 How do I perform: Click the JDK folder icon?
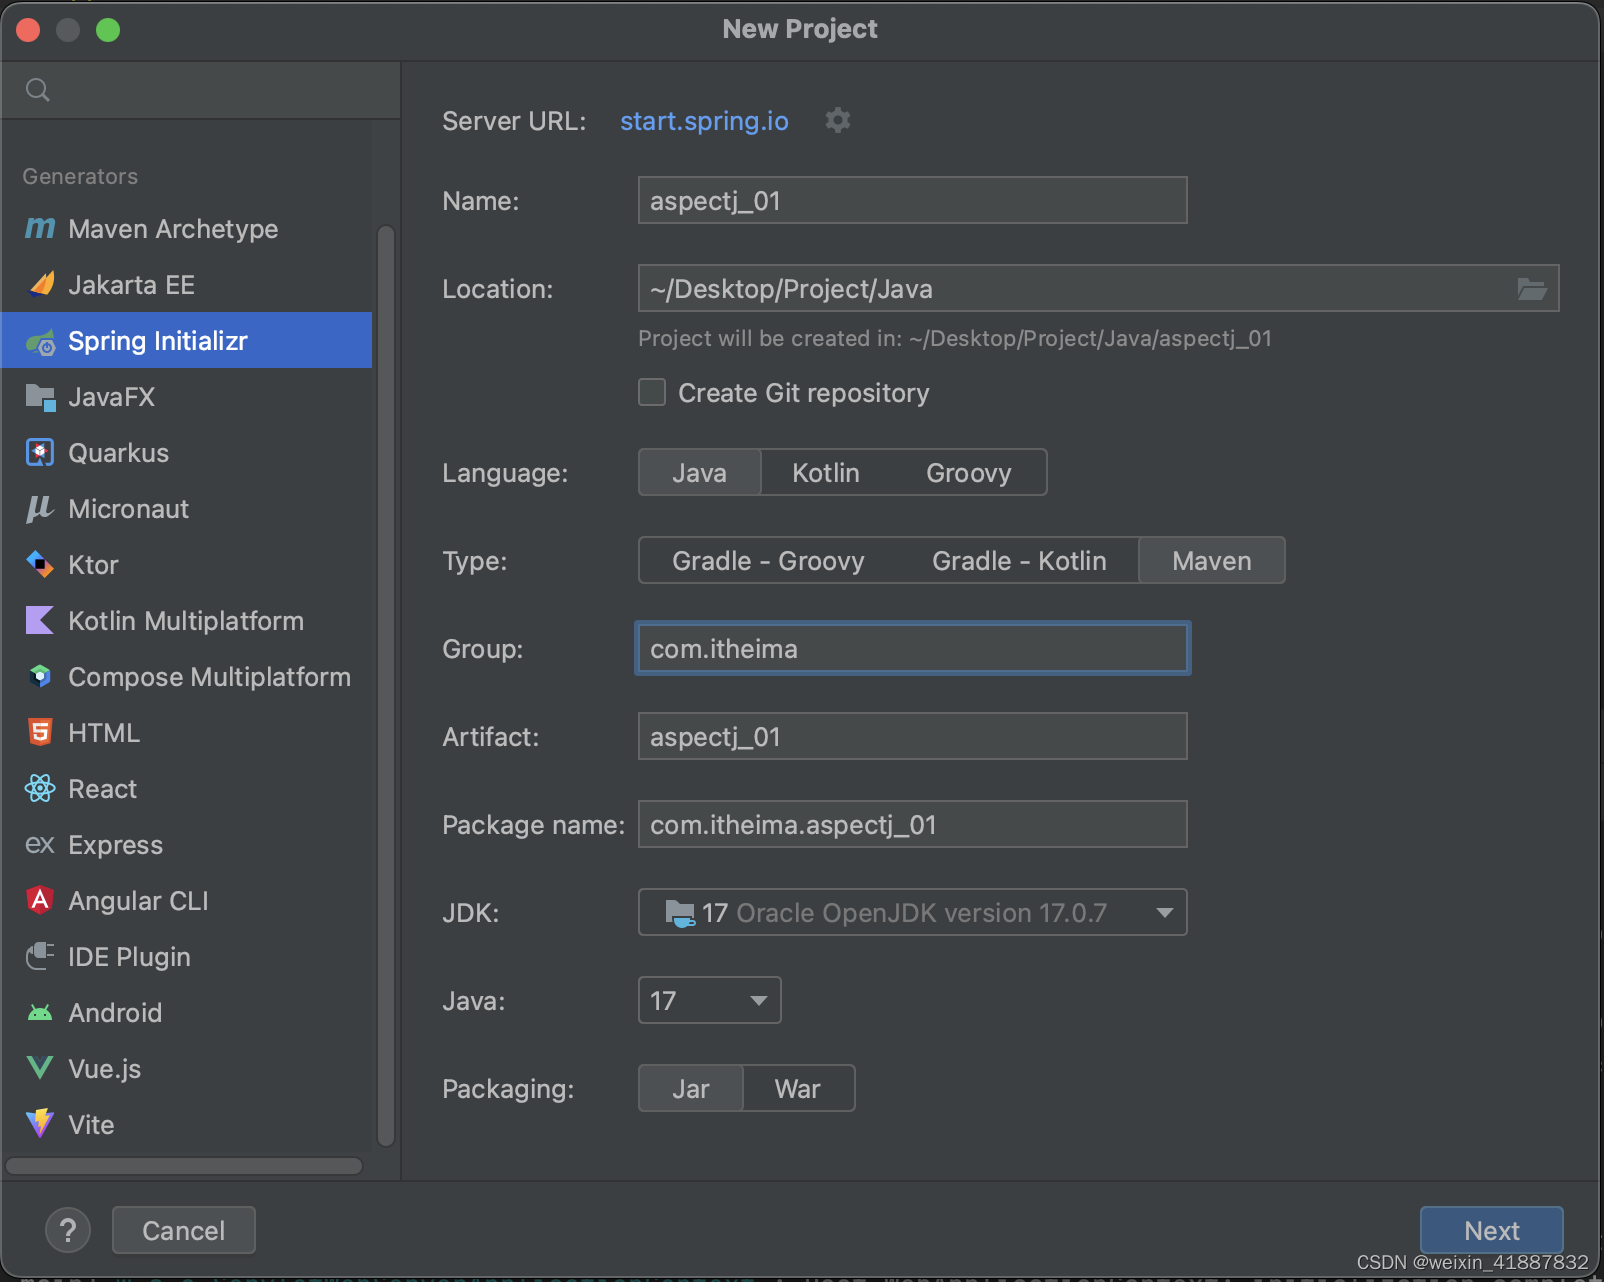680,913
